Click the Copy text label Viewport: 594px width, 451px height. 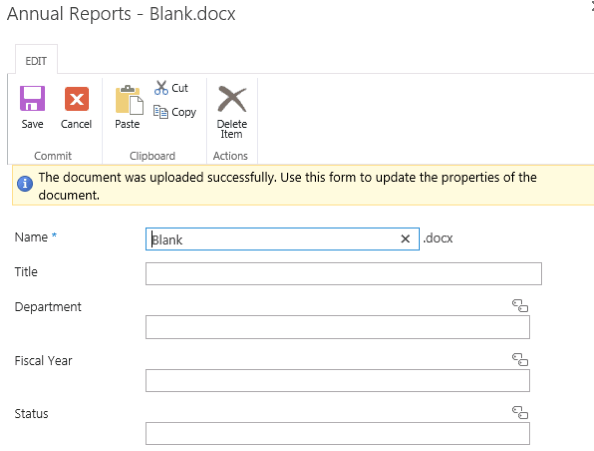coord(184,112)
